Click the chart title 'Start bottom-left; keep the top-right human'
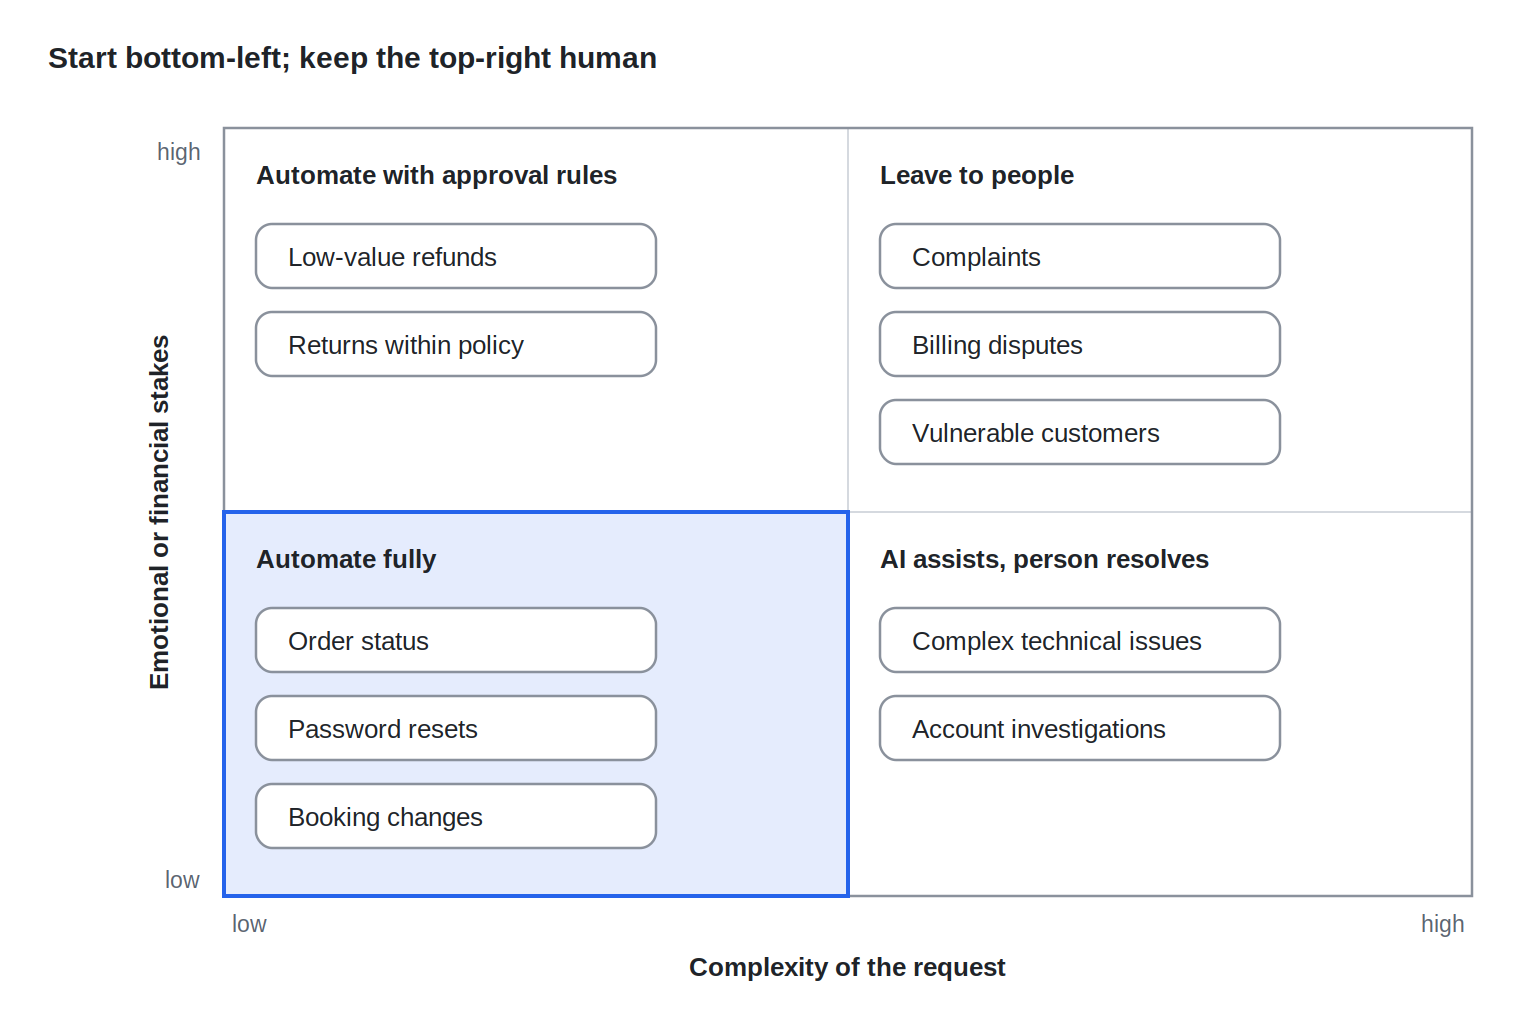This screenshot has width=1520, height=1016. (x=353, y=58)
